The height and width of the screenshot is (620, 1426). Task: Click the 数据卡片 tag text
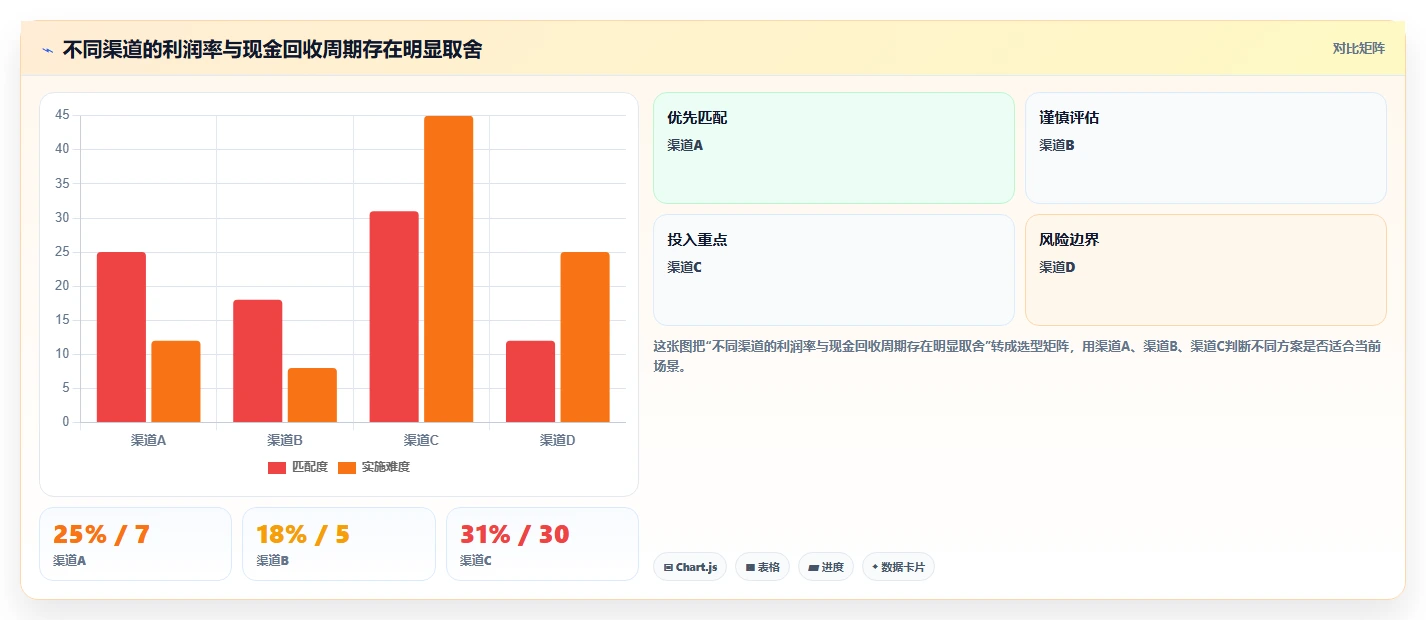pos(903,567)
